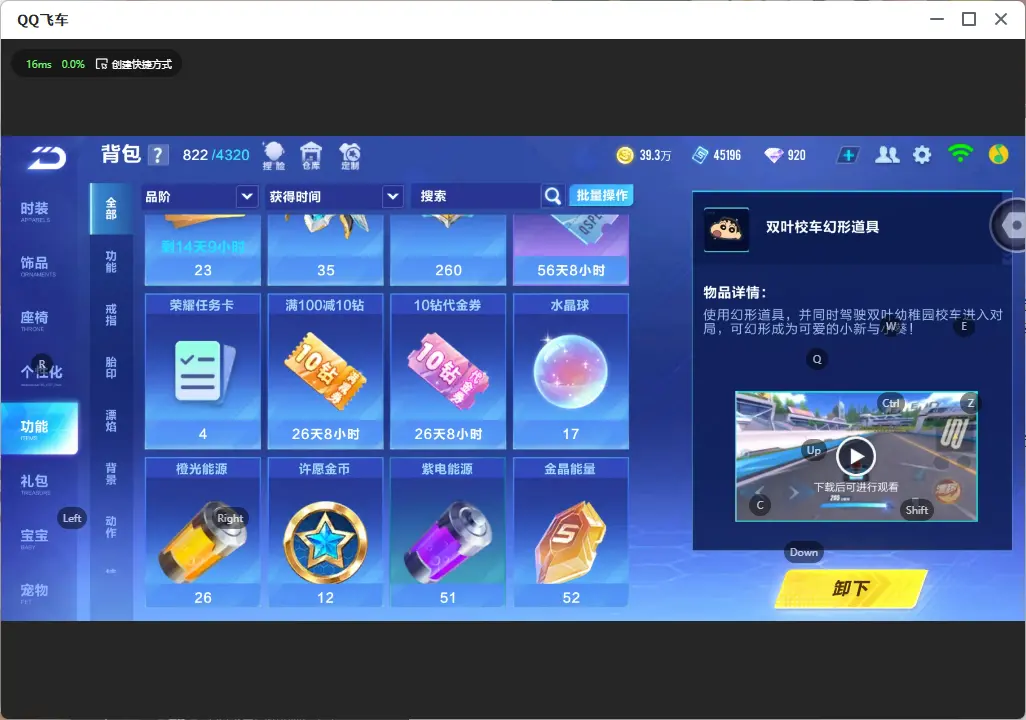Switch to the 宝宝 baby category

pos(35,537)
